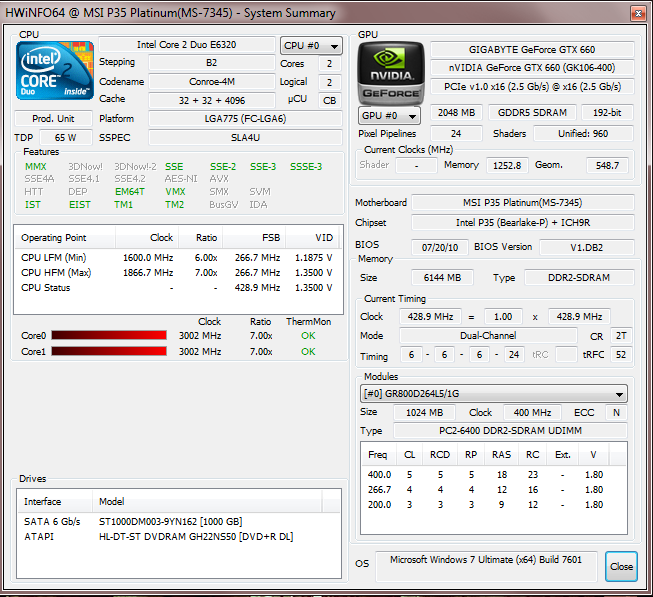Click the Codename Conroe-4M field
Image resolution: width=653 pixels, height=597 pixels.
[x=212, y=82]
